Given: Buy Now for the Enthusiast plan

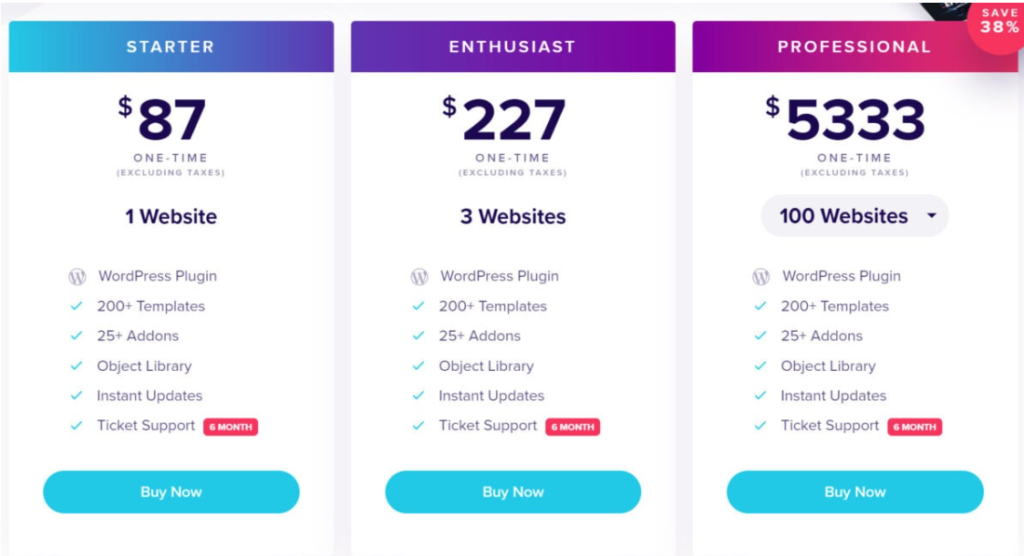Looking at the screenshot, I should tap(513, 492).
